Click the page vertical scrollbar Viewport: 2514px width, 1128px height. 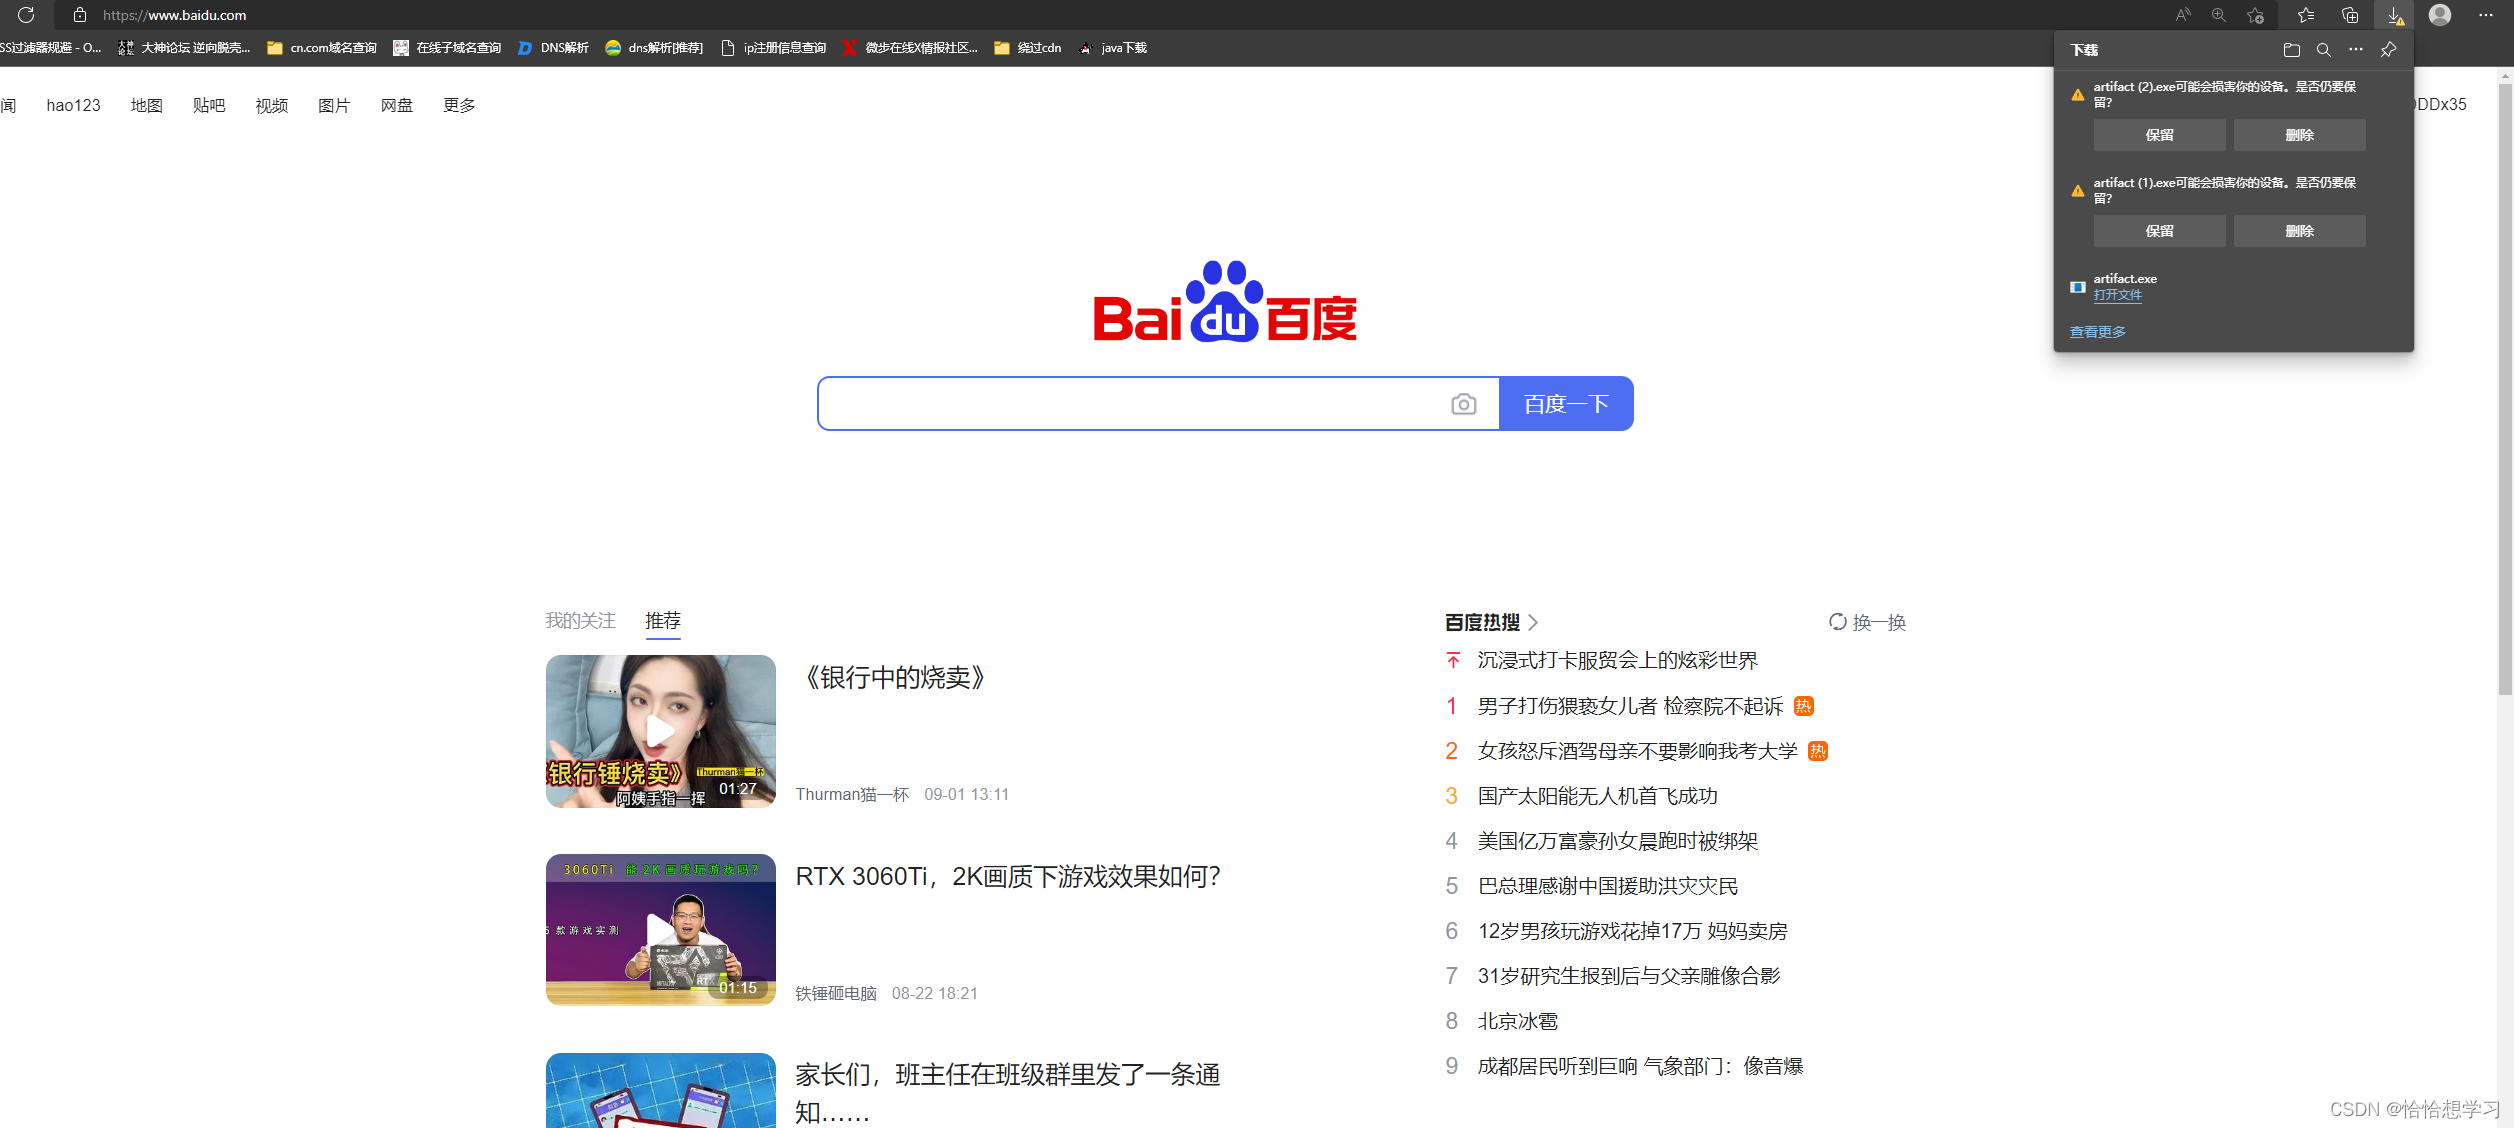[x=2504, y=388]
